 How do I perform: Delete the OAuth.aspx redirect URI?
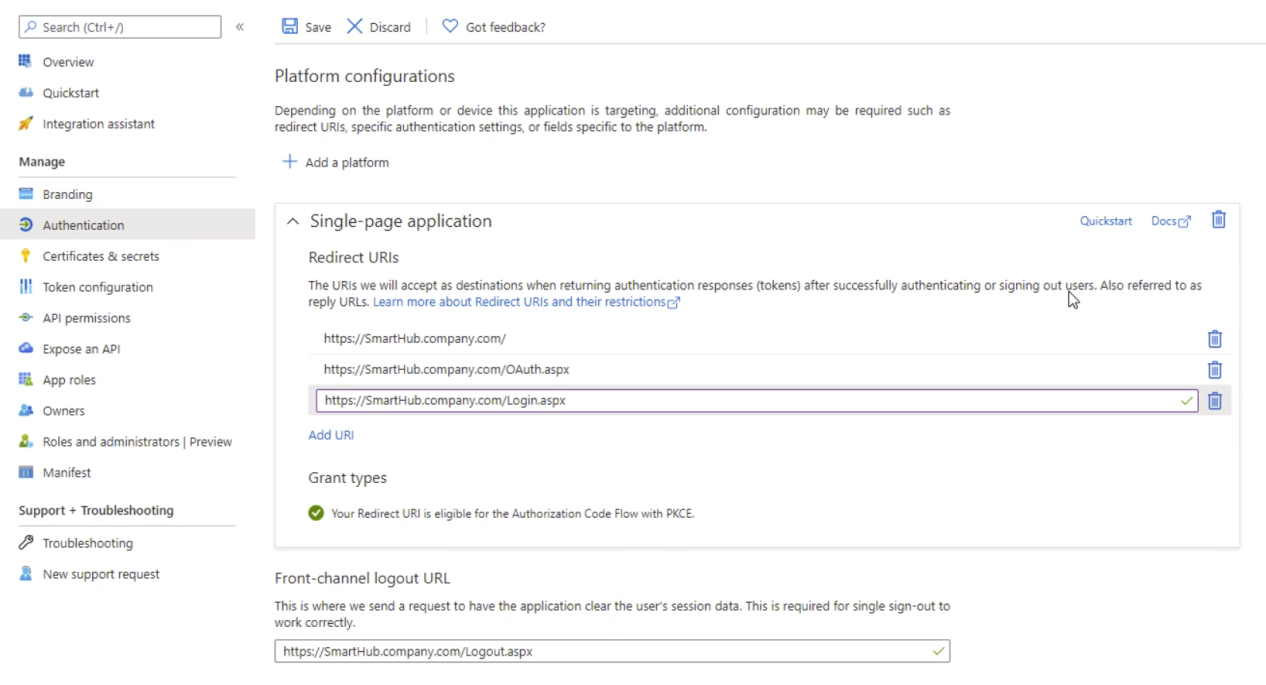tap(1214, 370)
